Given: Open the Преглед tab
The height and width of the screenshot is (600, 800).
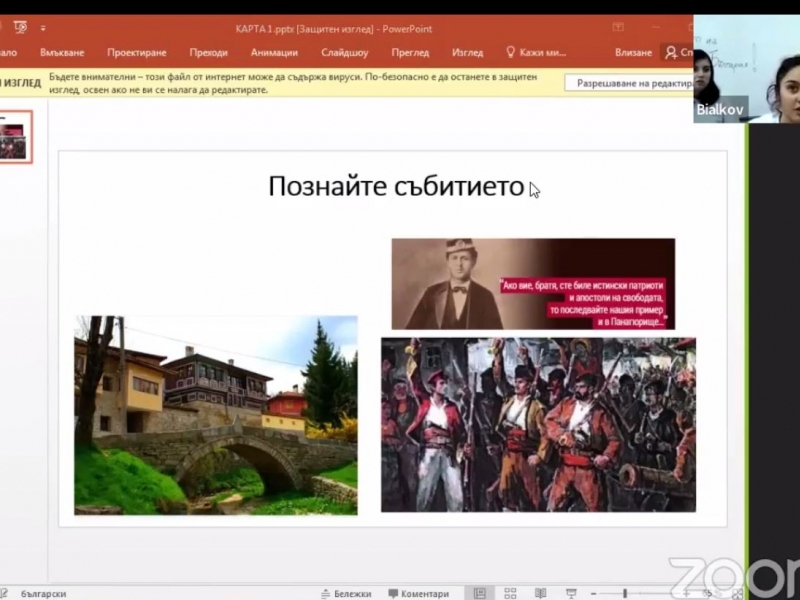Looking at the screenshot, I should tap(410, 53).
